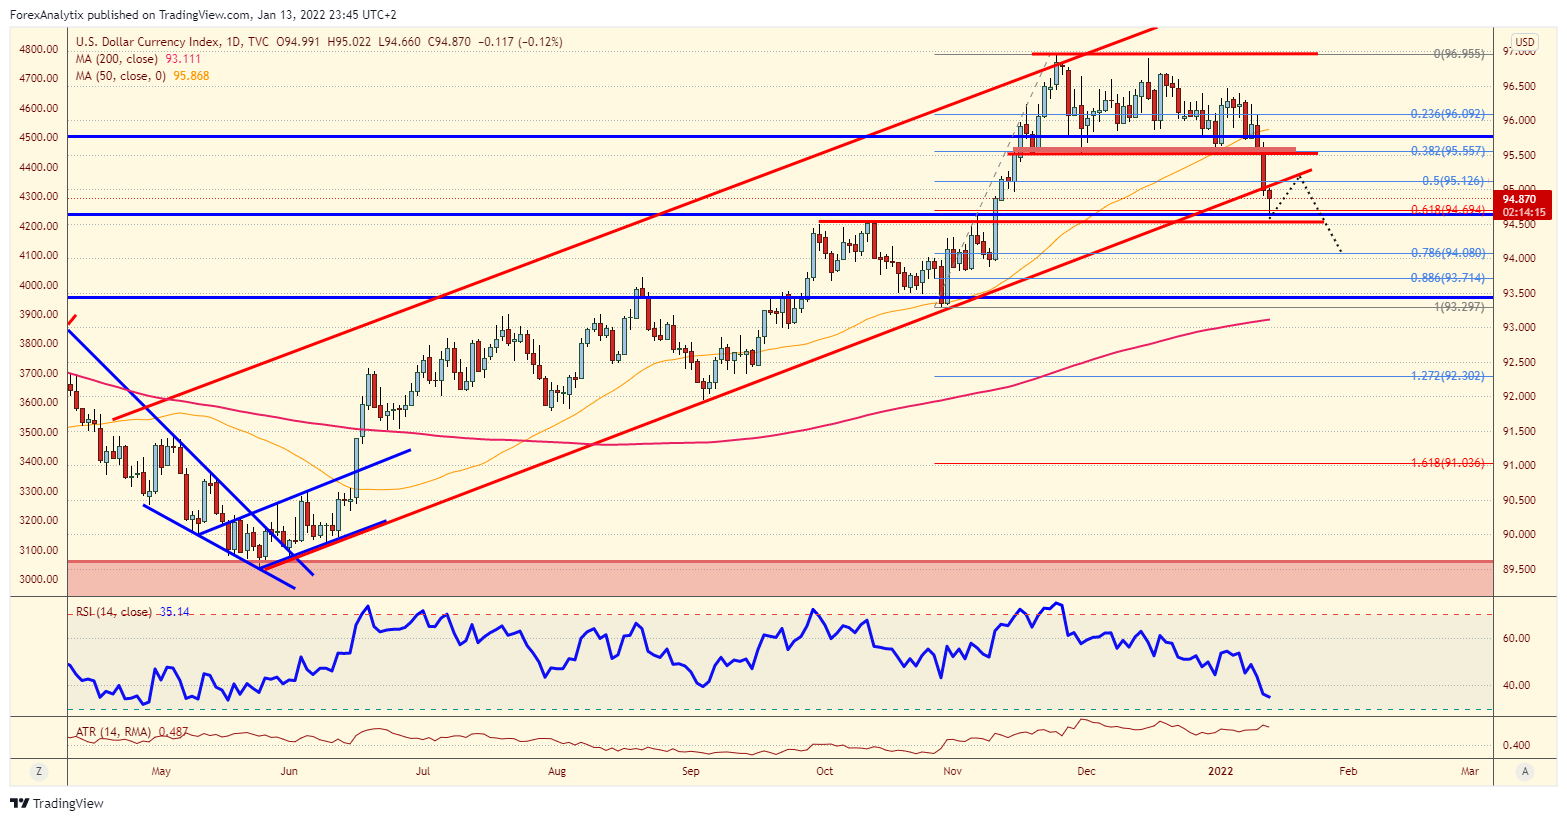Click the 35.14 RSI value
1567x821 pixels.
tap(173, 612)
